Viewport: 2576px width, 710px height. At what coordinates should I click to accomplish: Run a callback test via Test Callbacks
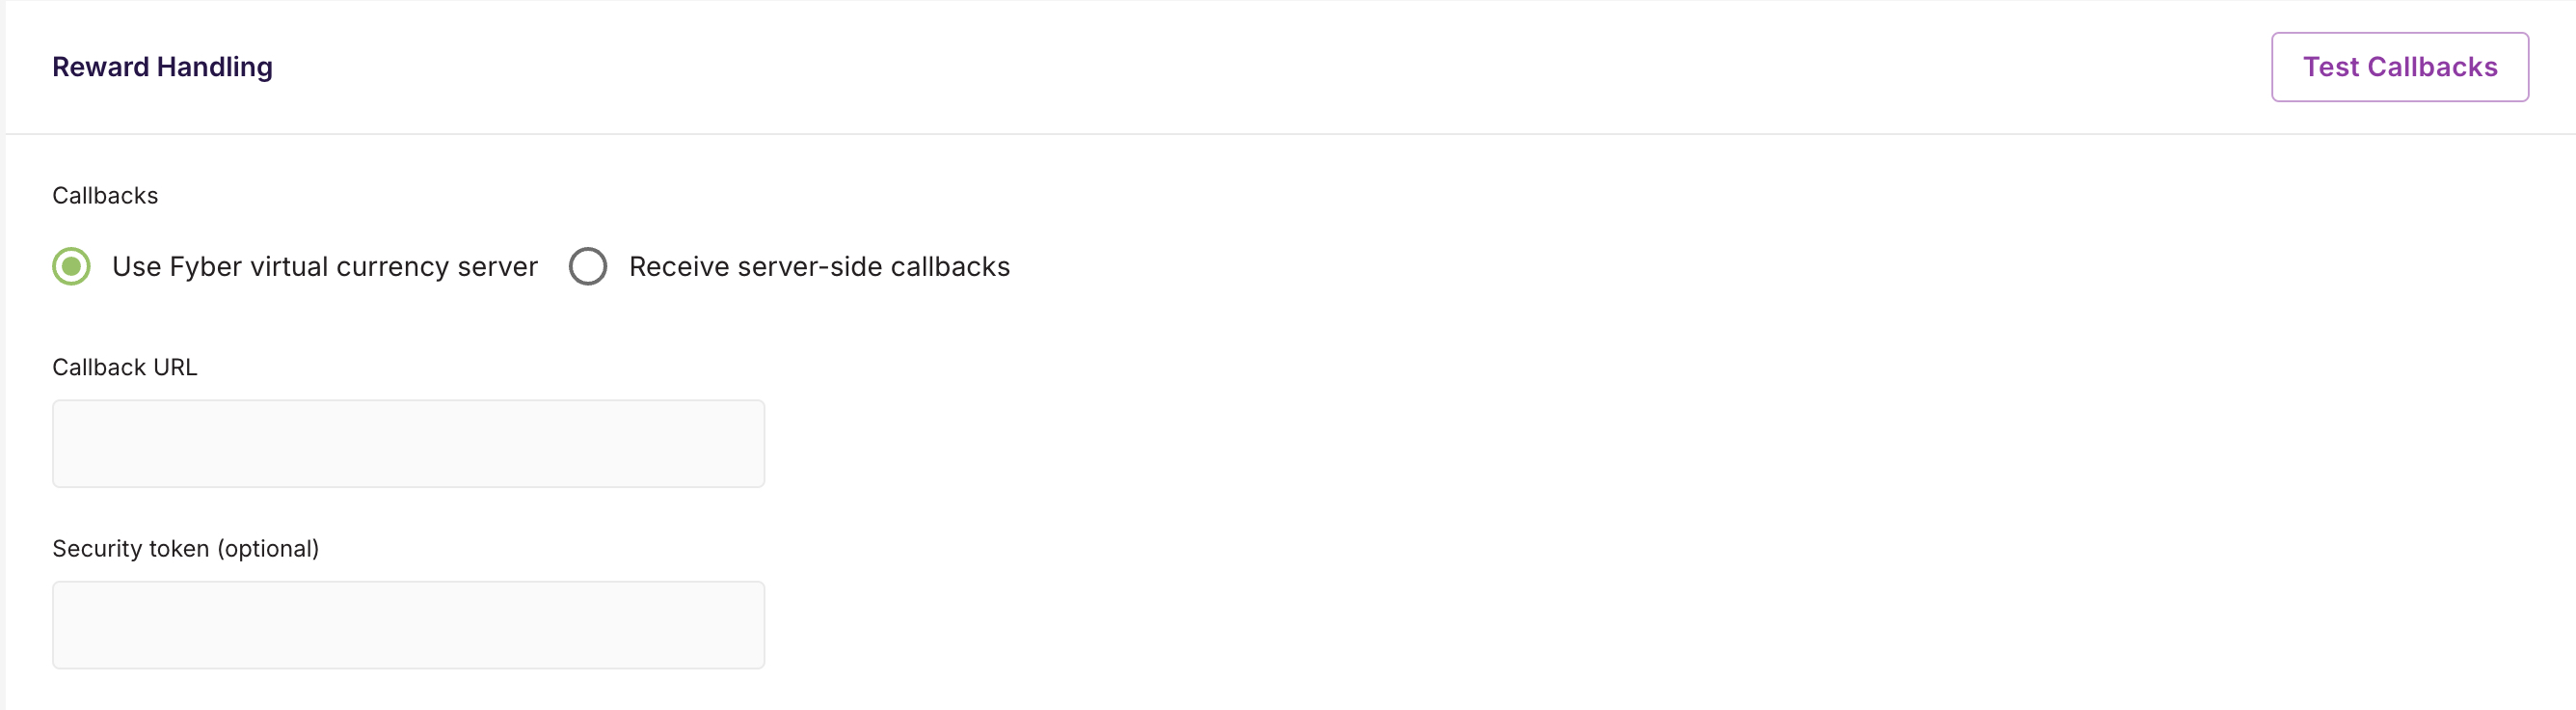(x=2399, y=67)
